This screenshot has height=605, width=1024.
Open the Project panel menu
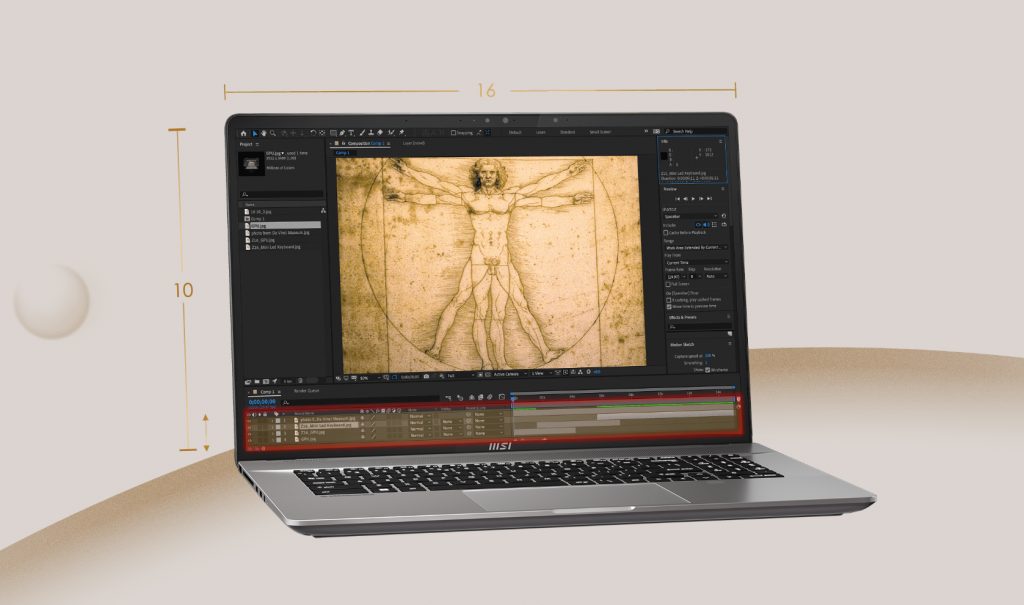pyautogui.click(x=257, y=144)
